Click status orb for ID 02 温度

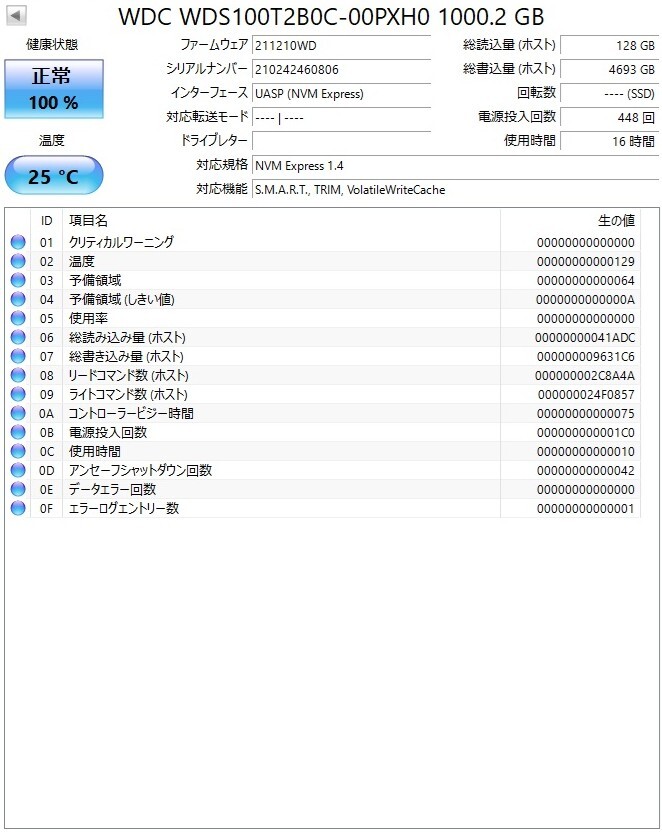[18, 261]
